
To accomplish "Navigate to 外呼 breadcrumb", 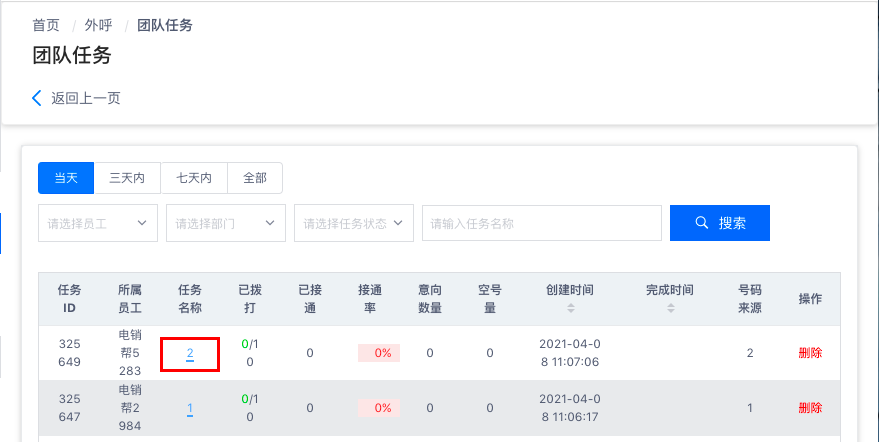I will [98, 25].
